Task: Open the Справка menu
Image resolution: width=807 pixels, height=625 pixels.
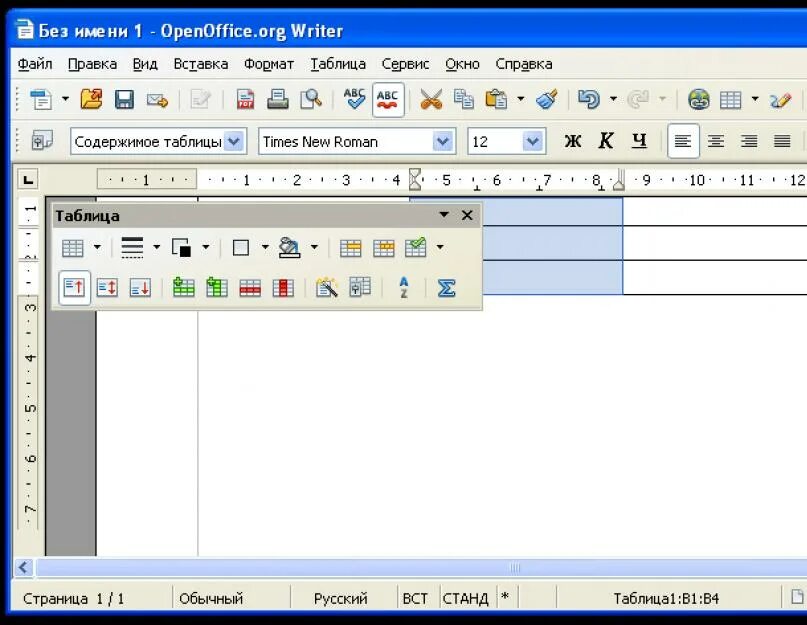Action: [524, 64]
